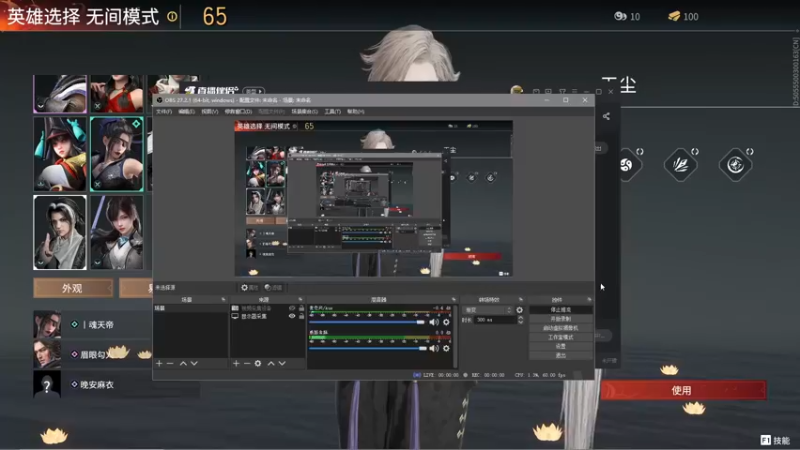
Task: Click 停止推流 to stop streaming
Action: 561,310
